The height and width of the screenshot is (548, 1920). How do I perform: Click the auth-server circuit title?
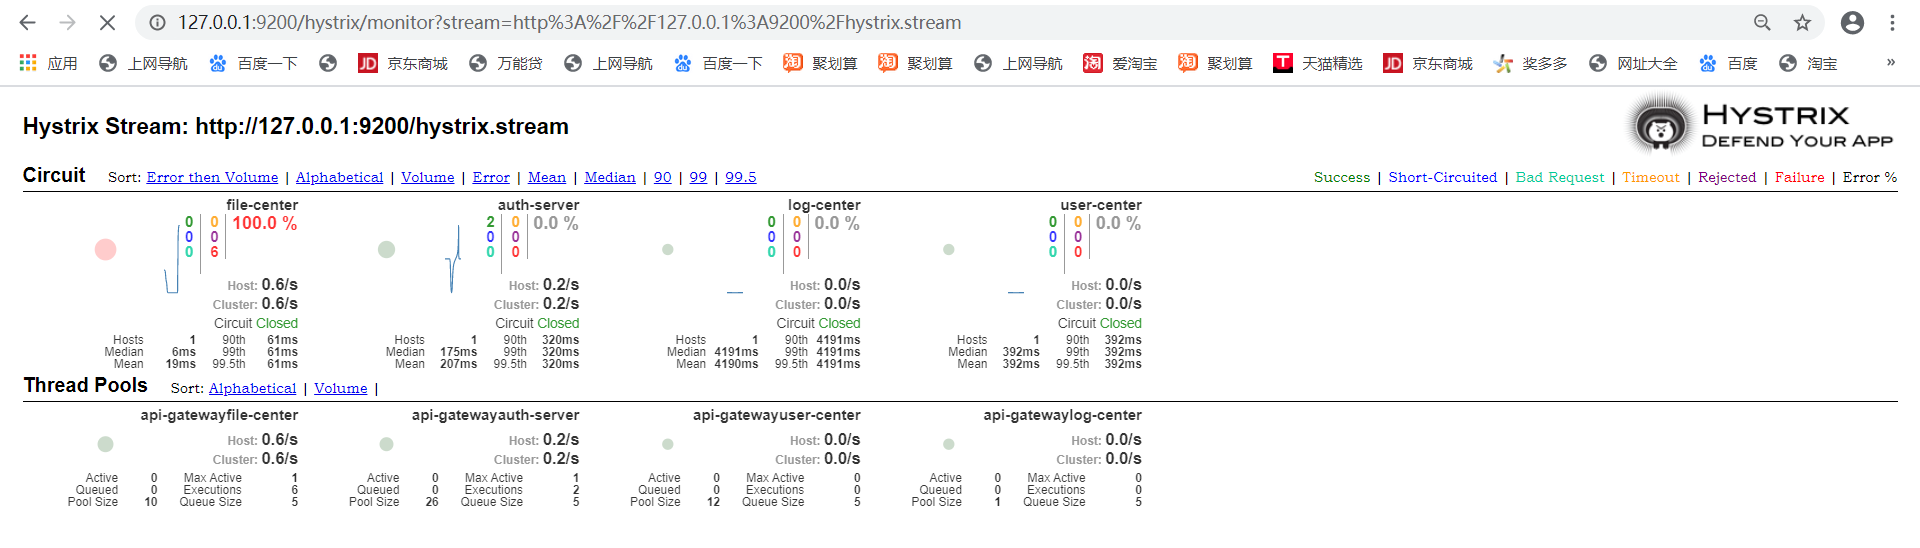tap(538, 205)
